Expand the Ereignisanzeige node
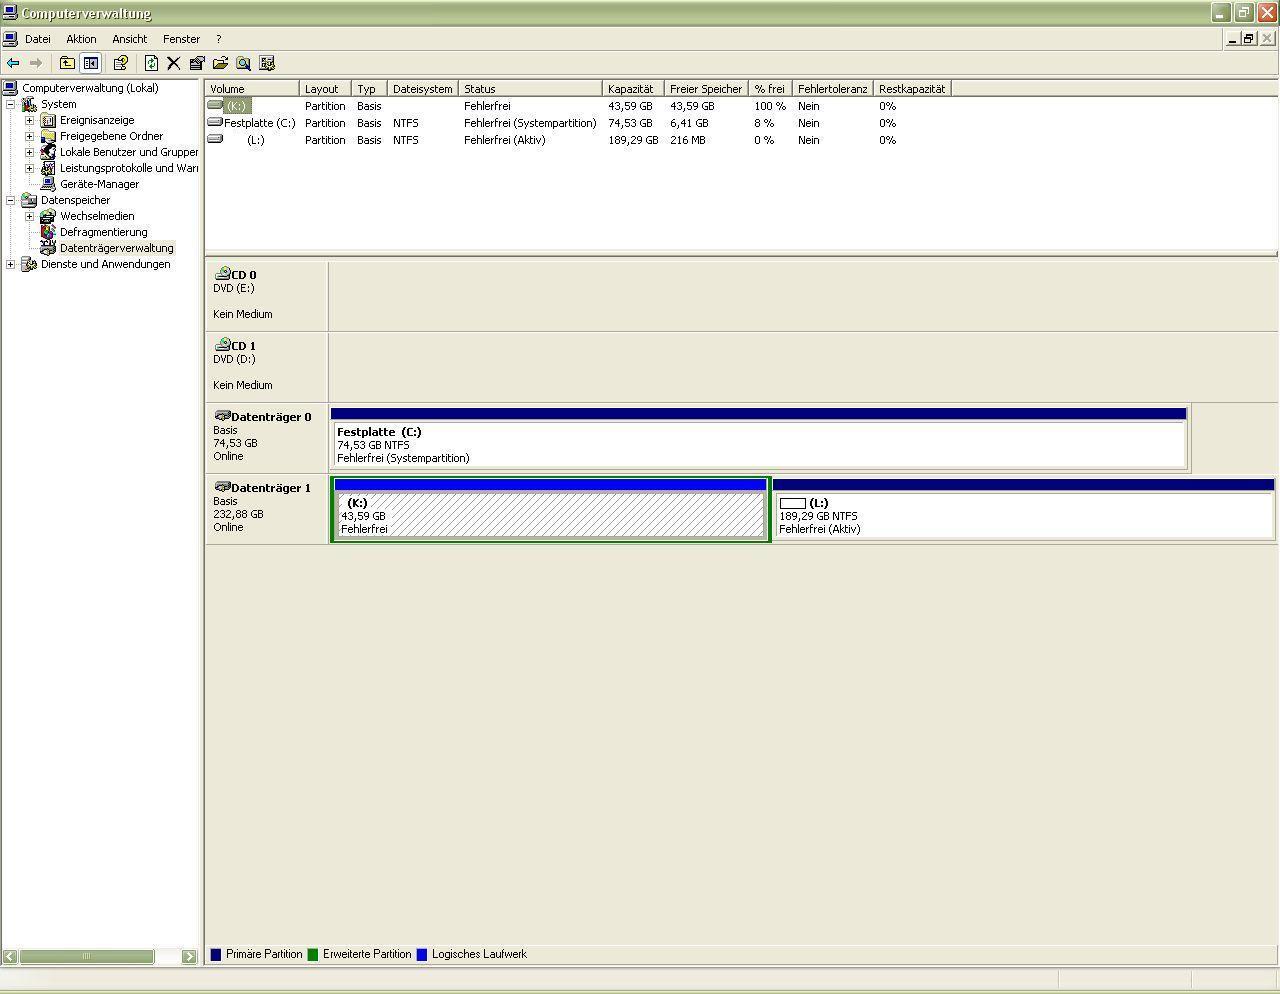This screenshot has height=994, width=1280. pos(29,120)
